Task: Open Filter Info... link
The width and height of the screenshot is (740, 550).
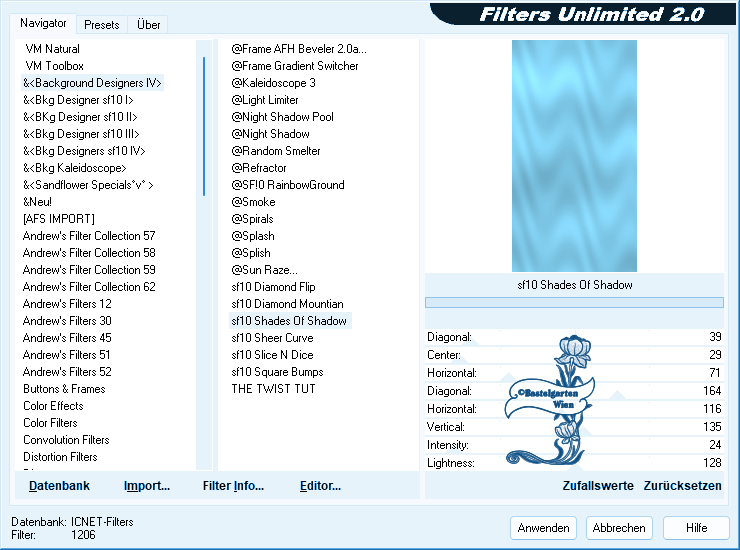Action: [x=233, y=486]
